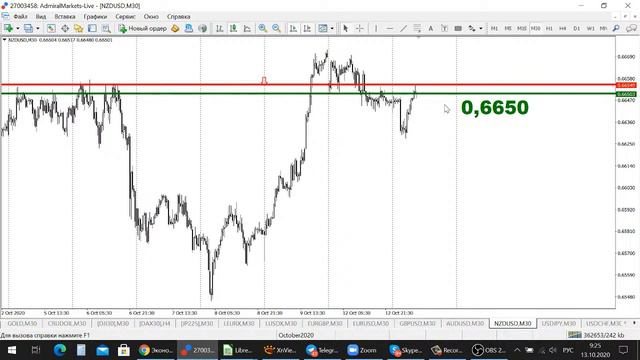Select the gray rectangle shape tool
Viewport: 640px width, 360px height.
coord(458,28)
